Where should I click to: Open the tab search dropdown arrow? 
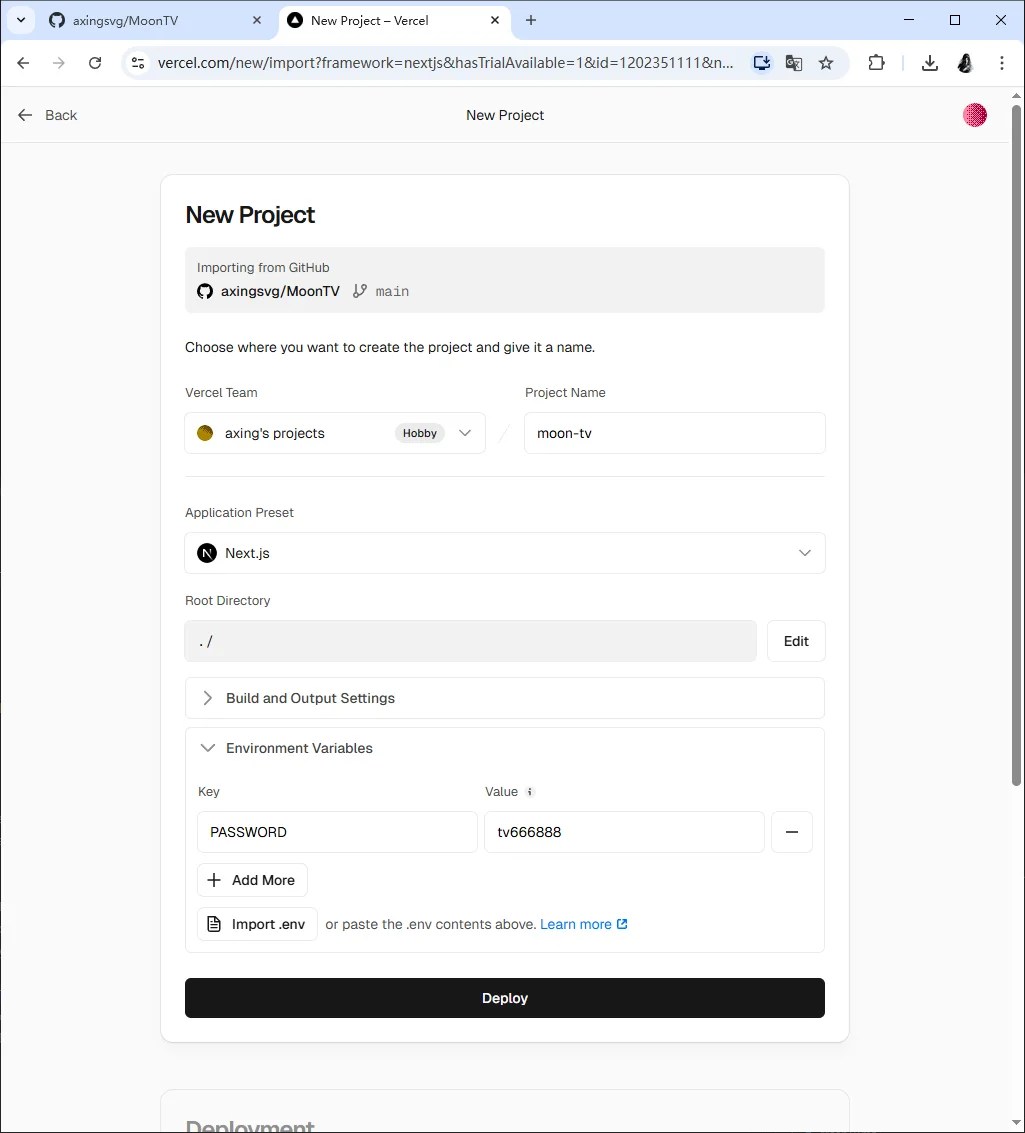pyautogui.click(x=21, y=20)
